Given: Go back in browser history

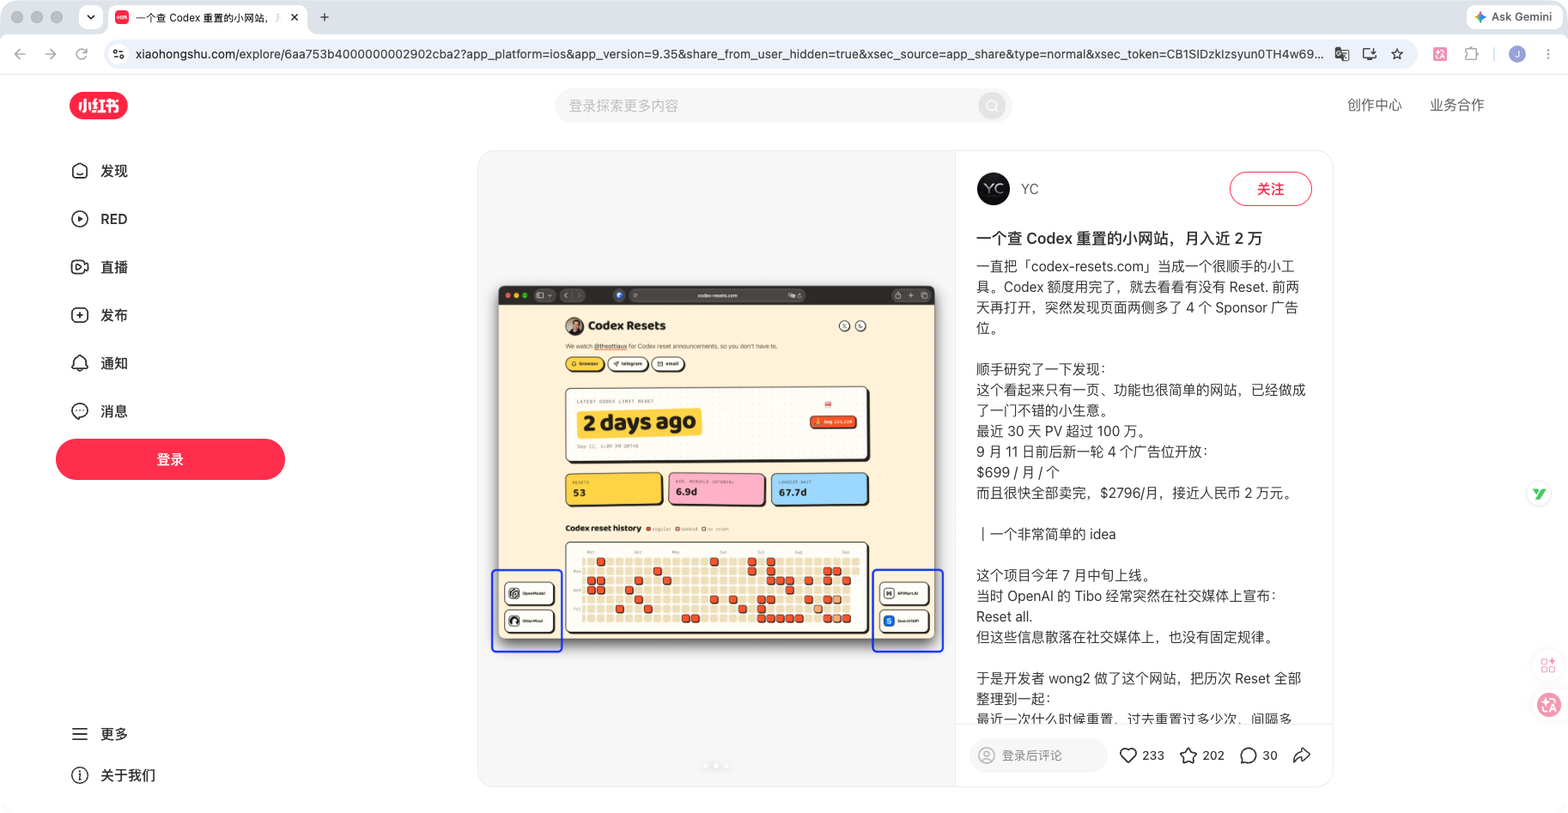Looking at the screenshot, I should [x=20, y=54].
